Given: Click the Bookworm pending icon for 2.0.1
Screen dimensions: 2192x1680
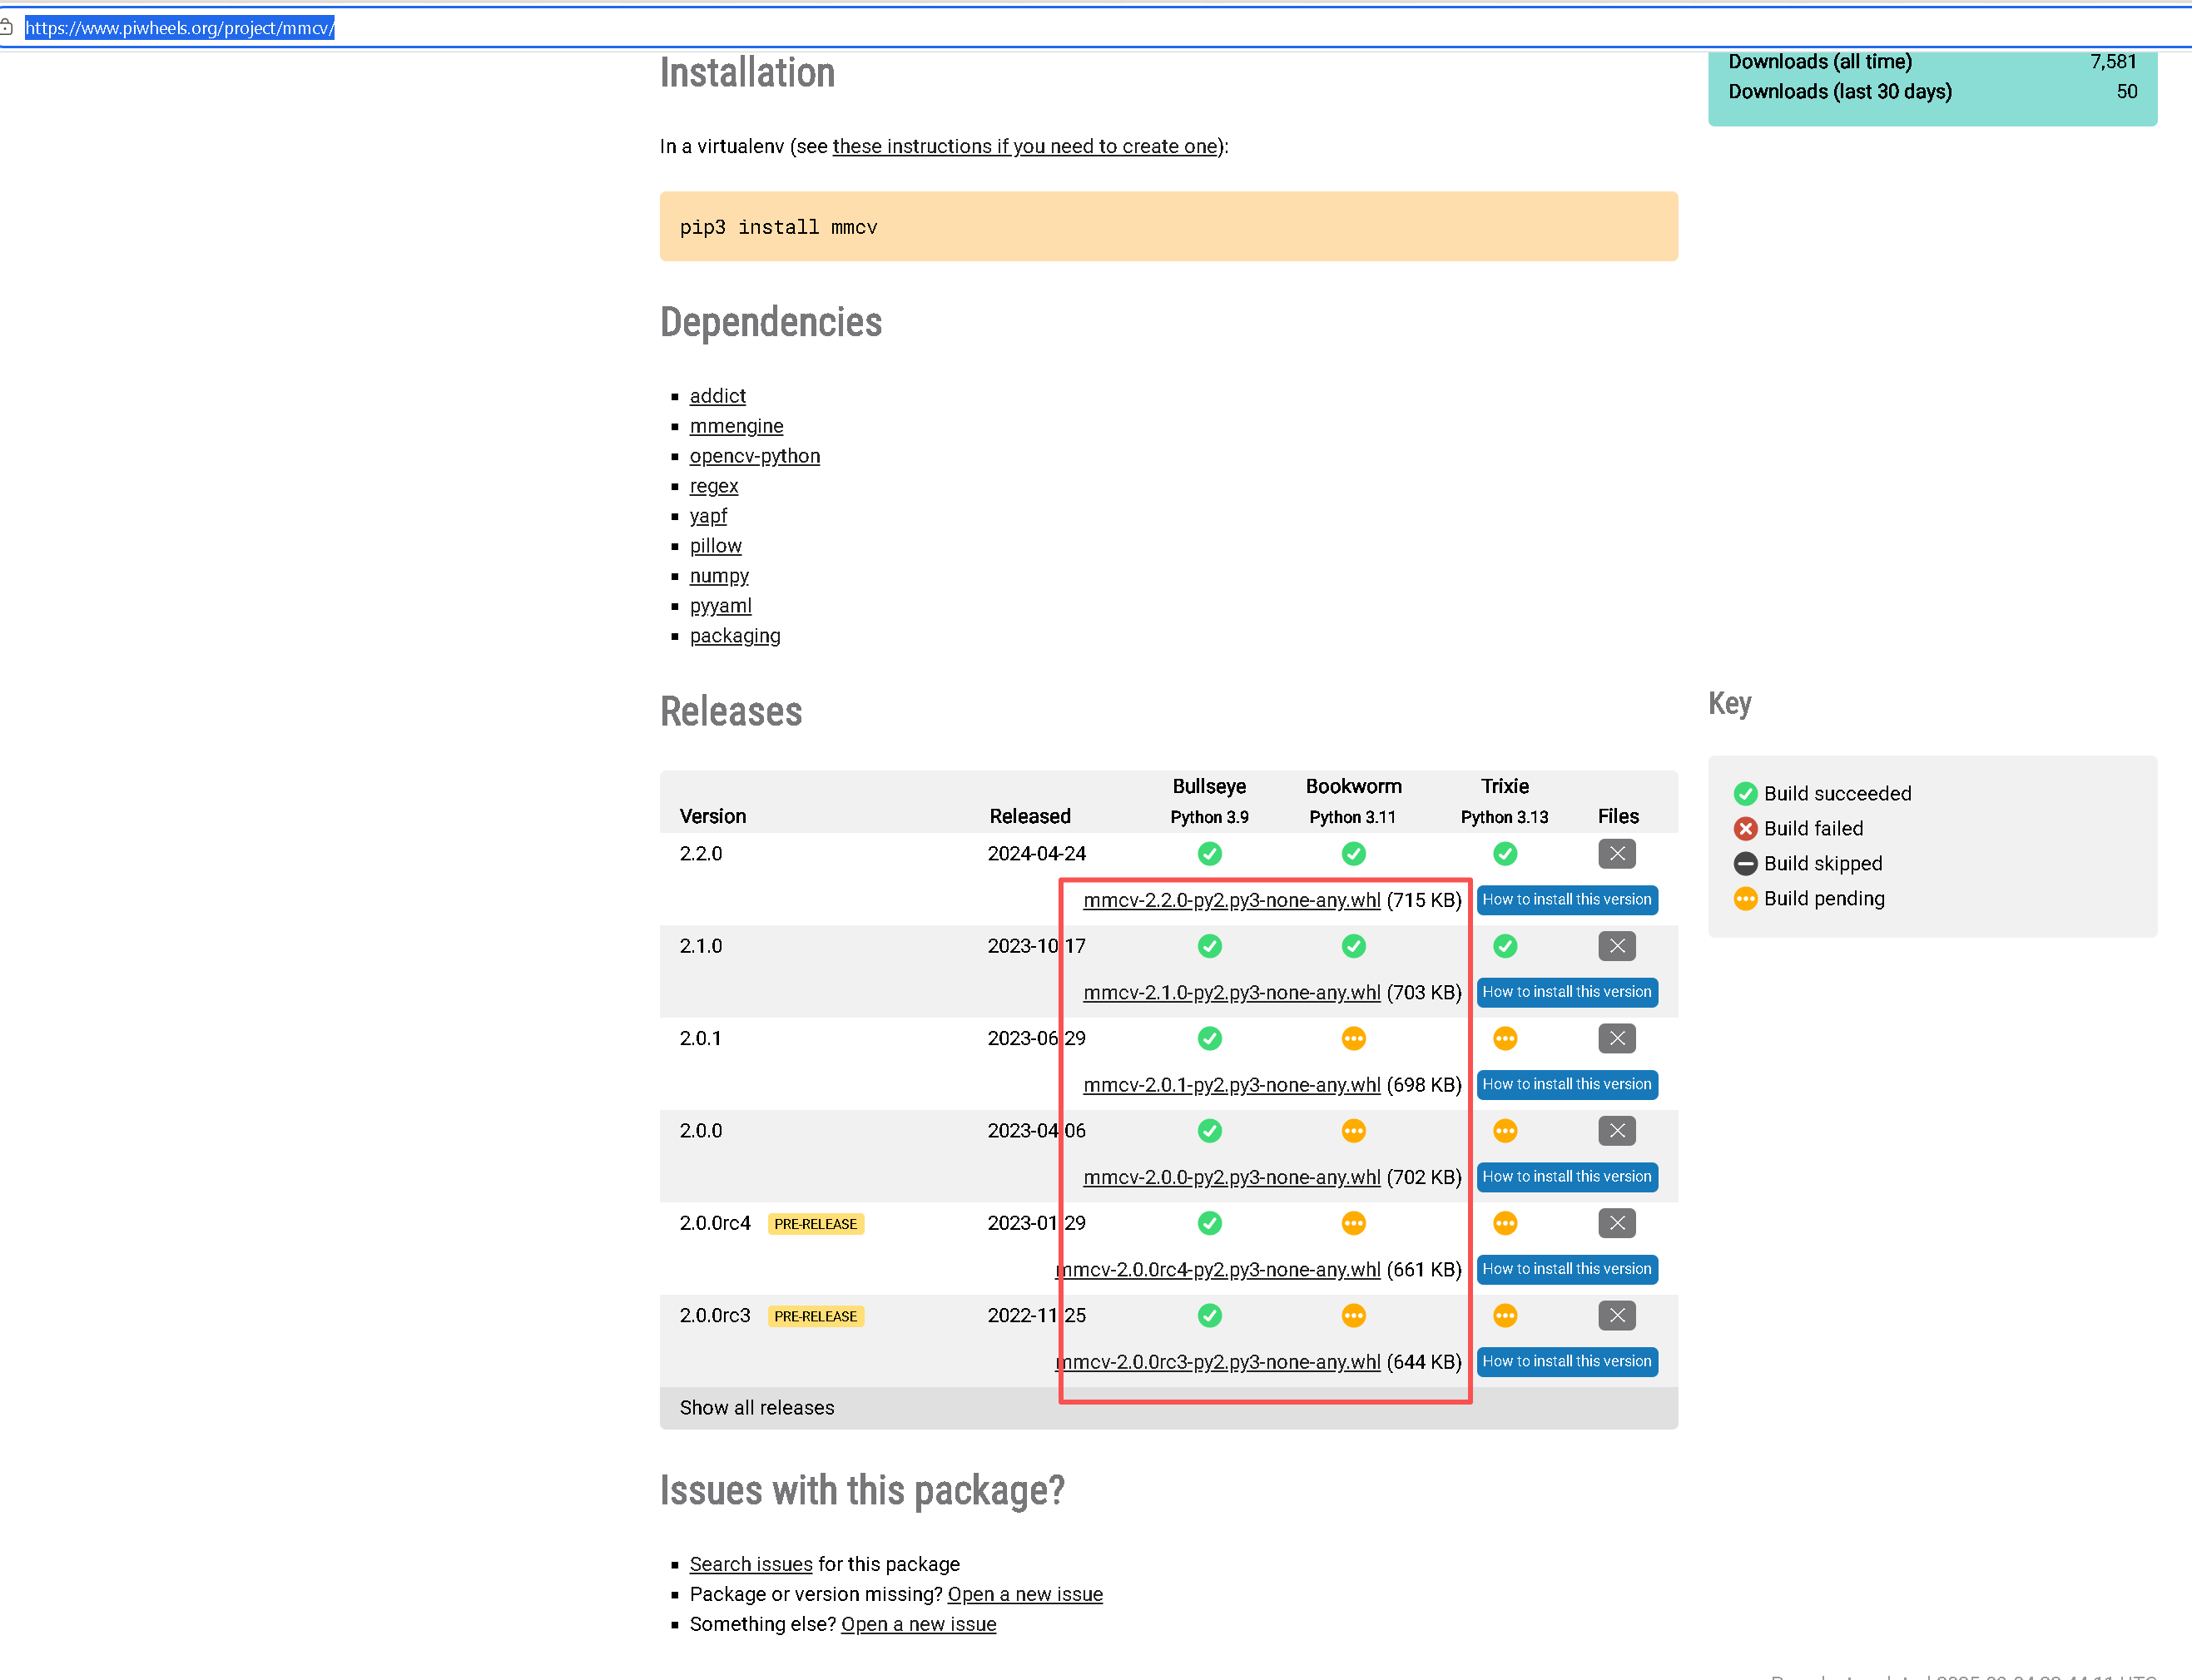Looking at the screenshot, I should [1353, 1039].
